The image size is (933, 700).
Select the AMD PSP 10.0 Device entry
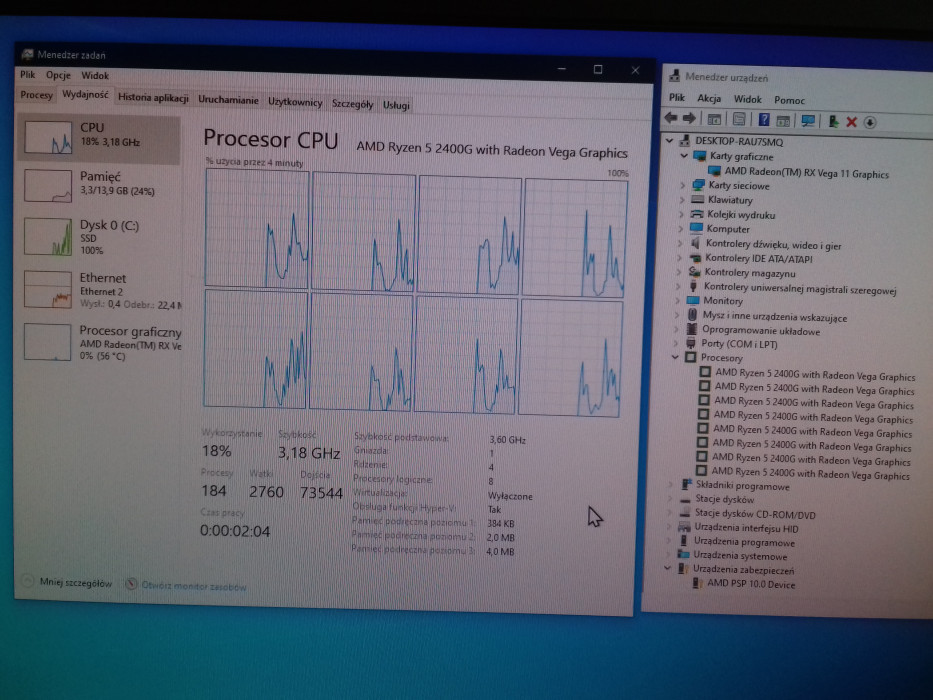coord(751,584)
